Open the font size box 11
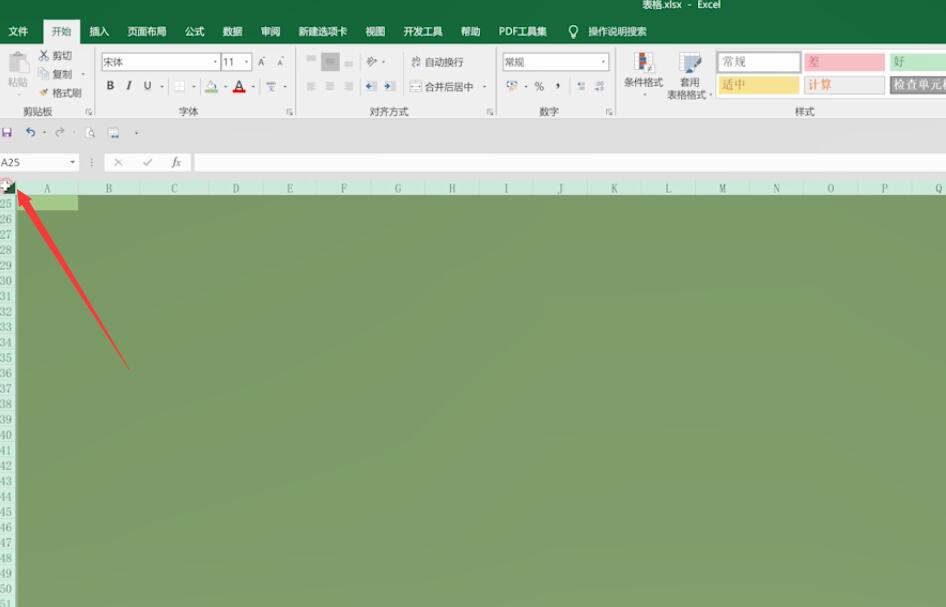Viewport: 946px width, 607px height. coord(236,62)
